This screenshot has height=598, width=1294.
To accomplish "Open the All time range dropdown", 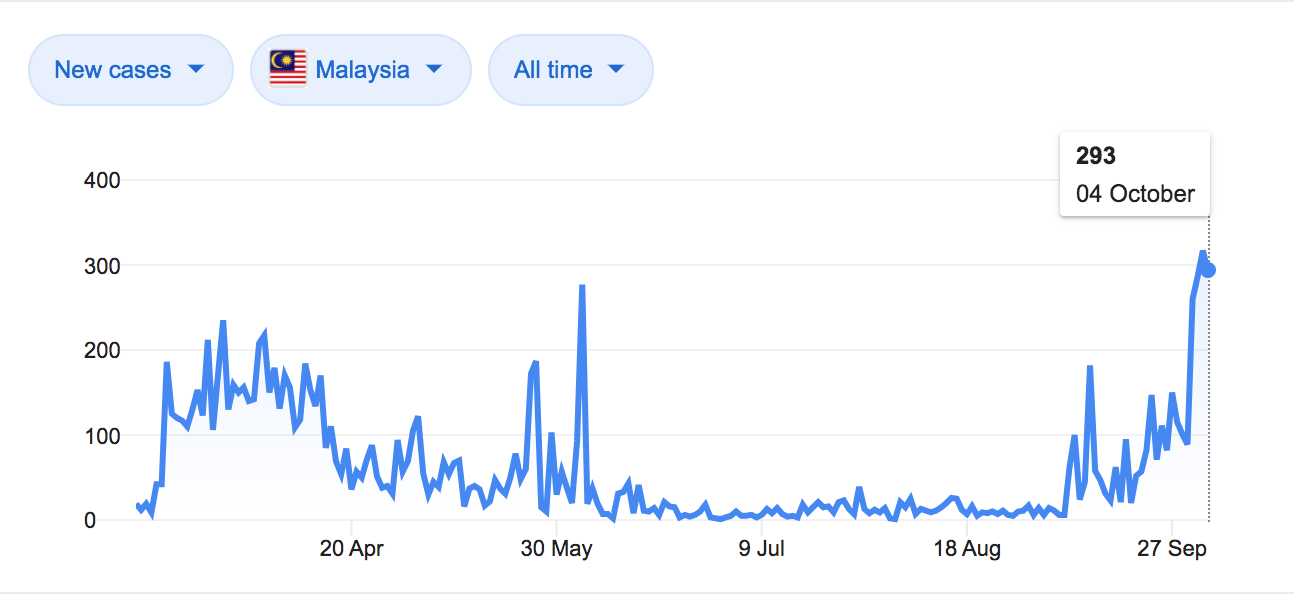I will pos(571,70).
